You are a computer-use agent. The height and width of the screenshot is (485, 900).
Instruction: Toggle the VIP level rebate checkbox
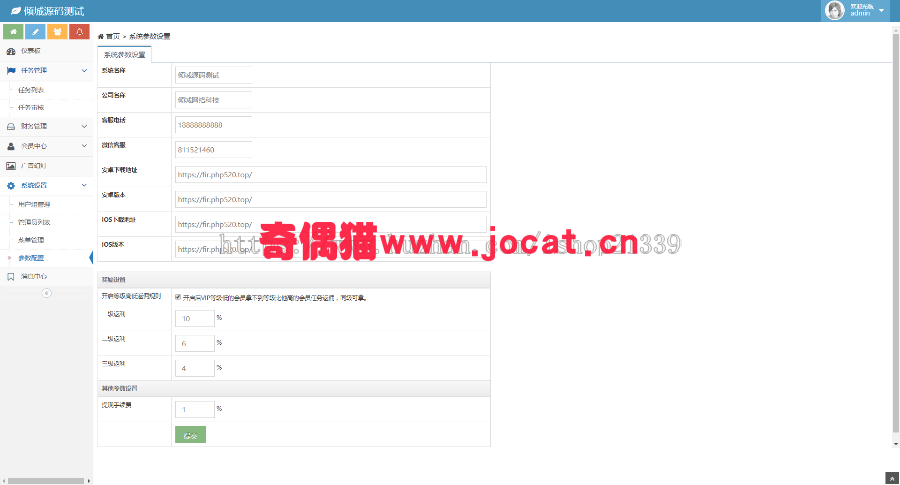pos(178,297)
